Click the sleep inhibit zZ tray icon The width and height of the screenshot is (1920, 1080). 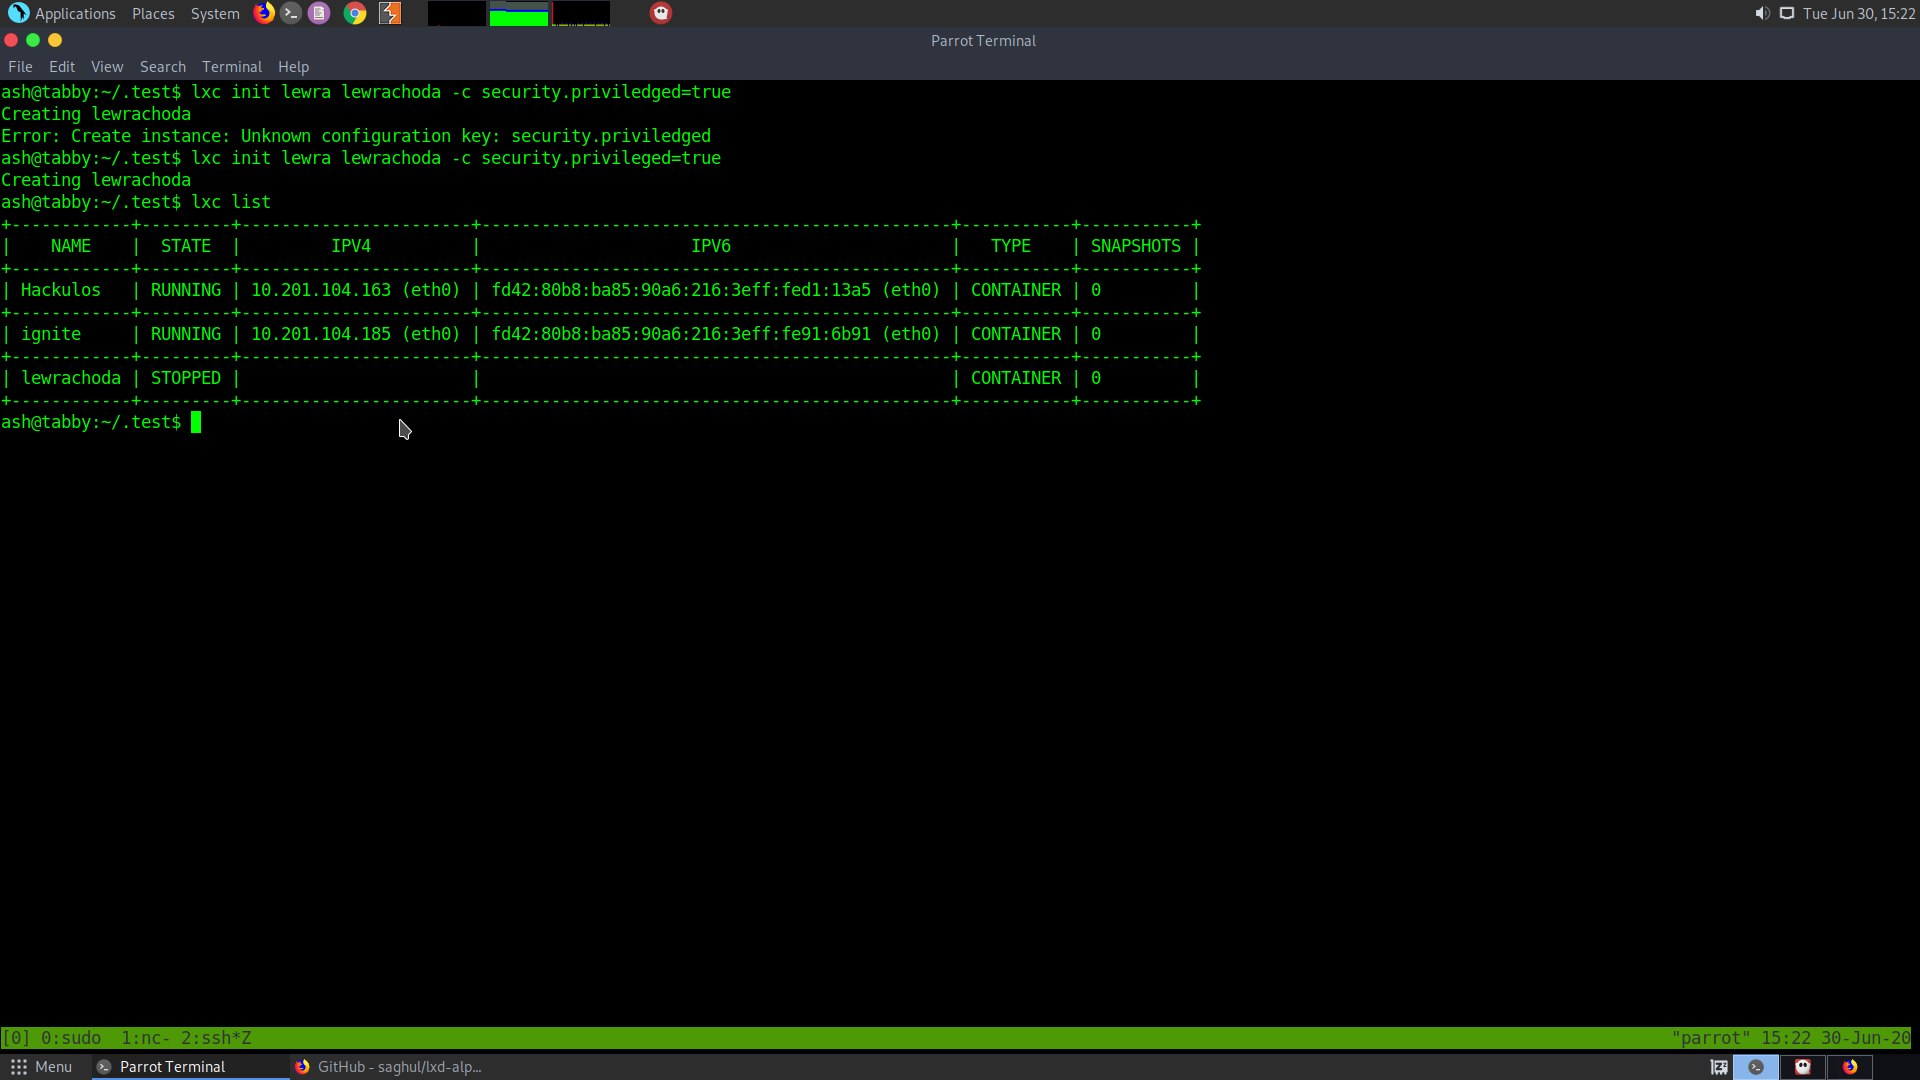[x=1719, y=1067]
